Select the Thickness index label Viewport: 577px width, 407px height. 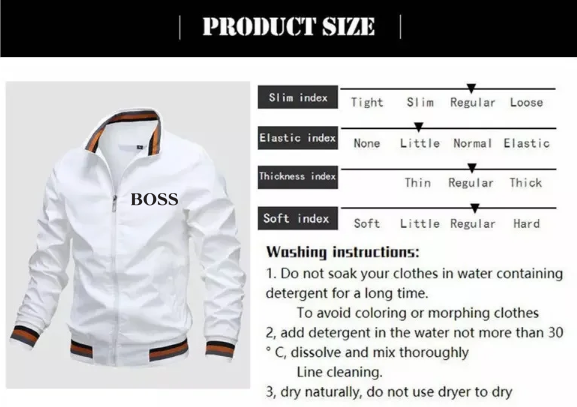point(298,177)
